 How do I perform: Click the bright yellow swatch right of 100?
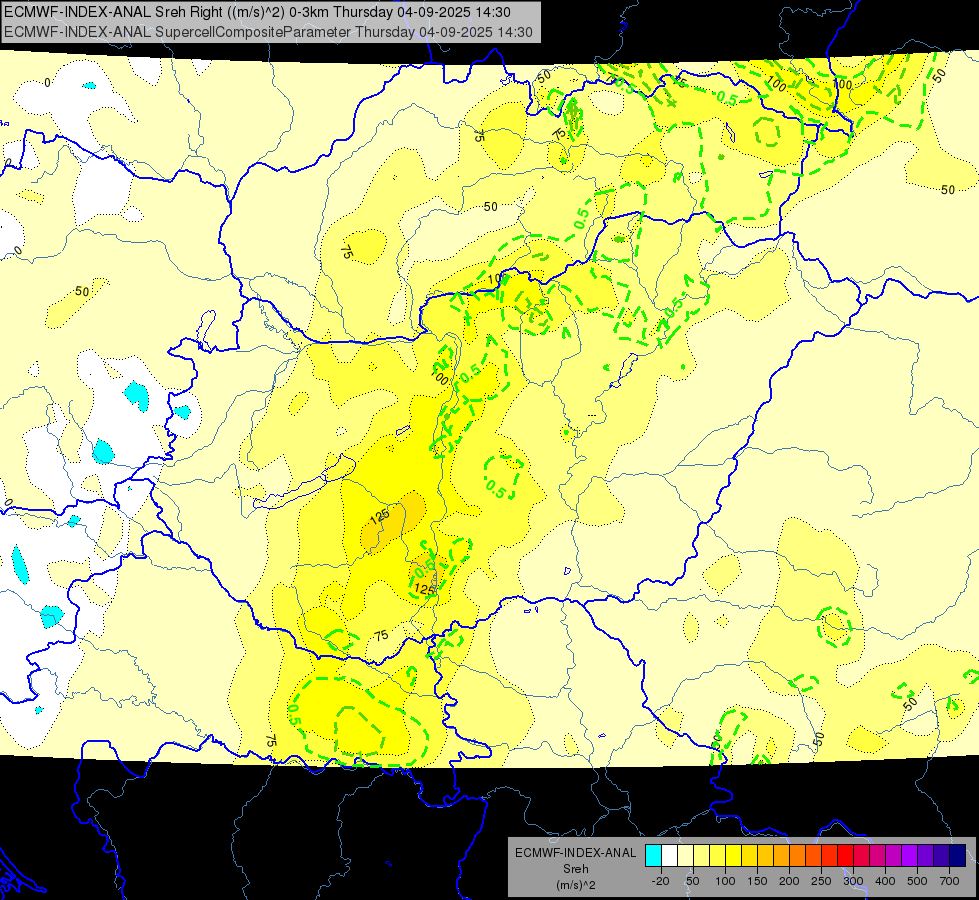734,856
